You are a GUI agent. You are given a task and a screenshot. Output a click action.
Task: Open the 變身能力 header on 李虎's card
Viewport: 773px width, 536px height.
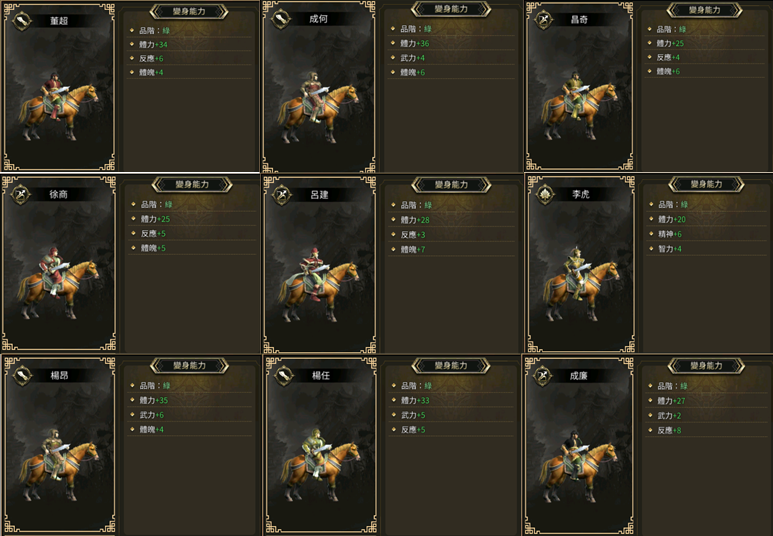tap(706, 184)
